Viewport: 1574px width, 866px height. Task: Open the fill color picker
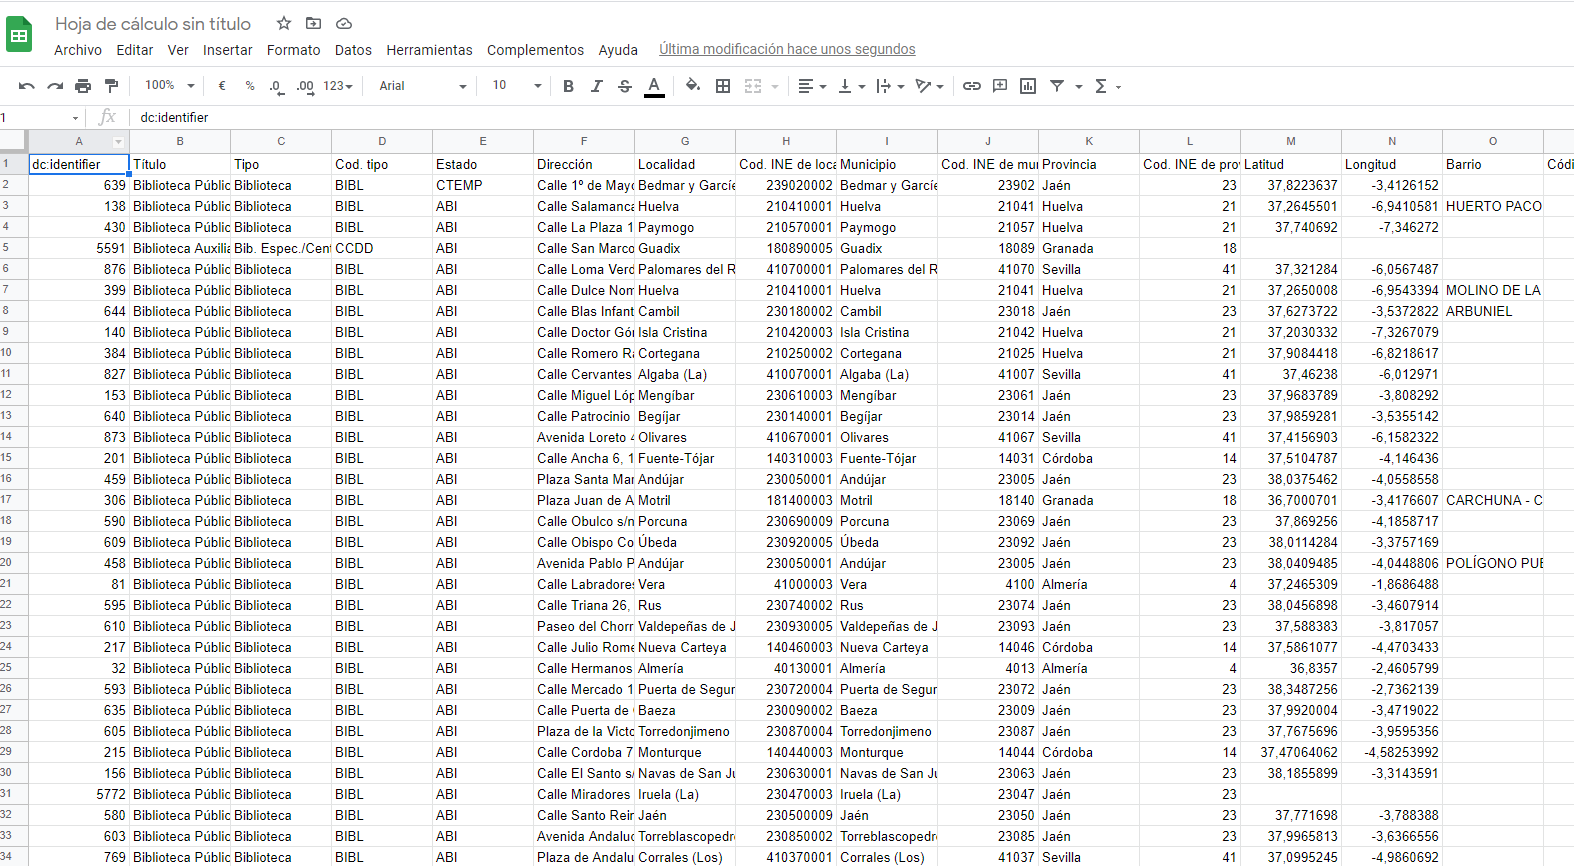coord(692,86)
